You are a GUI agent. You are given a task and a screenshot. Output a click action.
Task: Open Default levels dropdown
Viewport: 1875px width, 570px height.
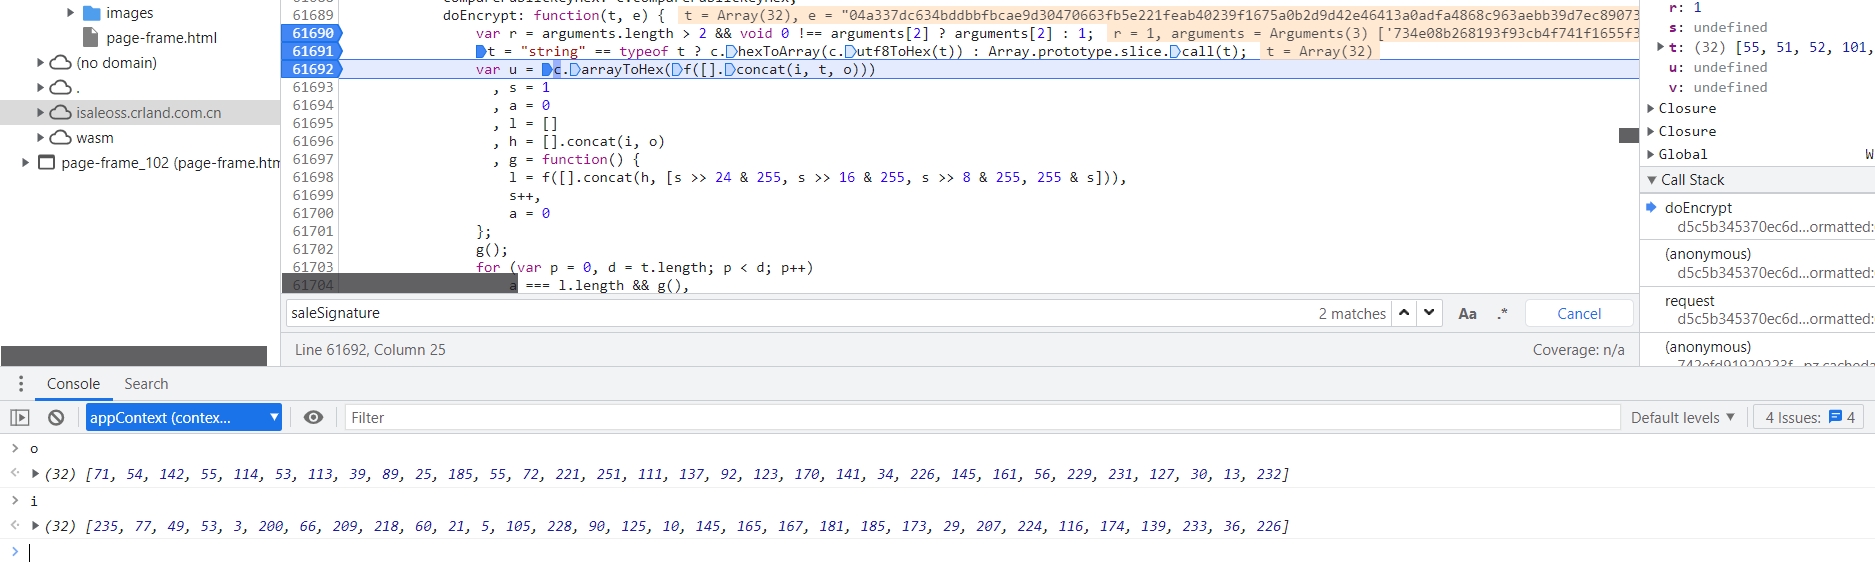pyautogui.click(x=1683, y=418)
